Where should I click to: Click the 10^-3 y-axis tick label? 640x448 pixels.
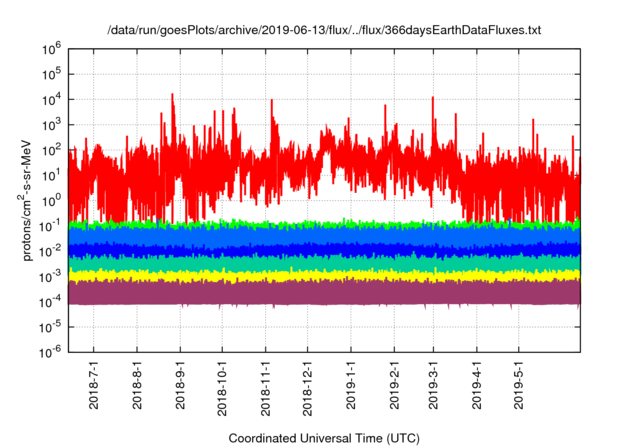[51, 277]
